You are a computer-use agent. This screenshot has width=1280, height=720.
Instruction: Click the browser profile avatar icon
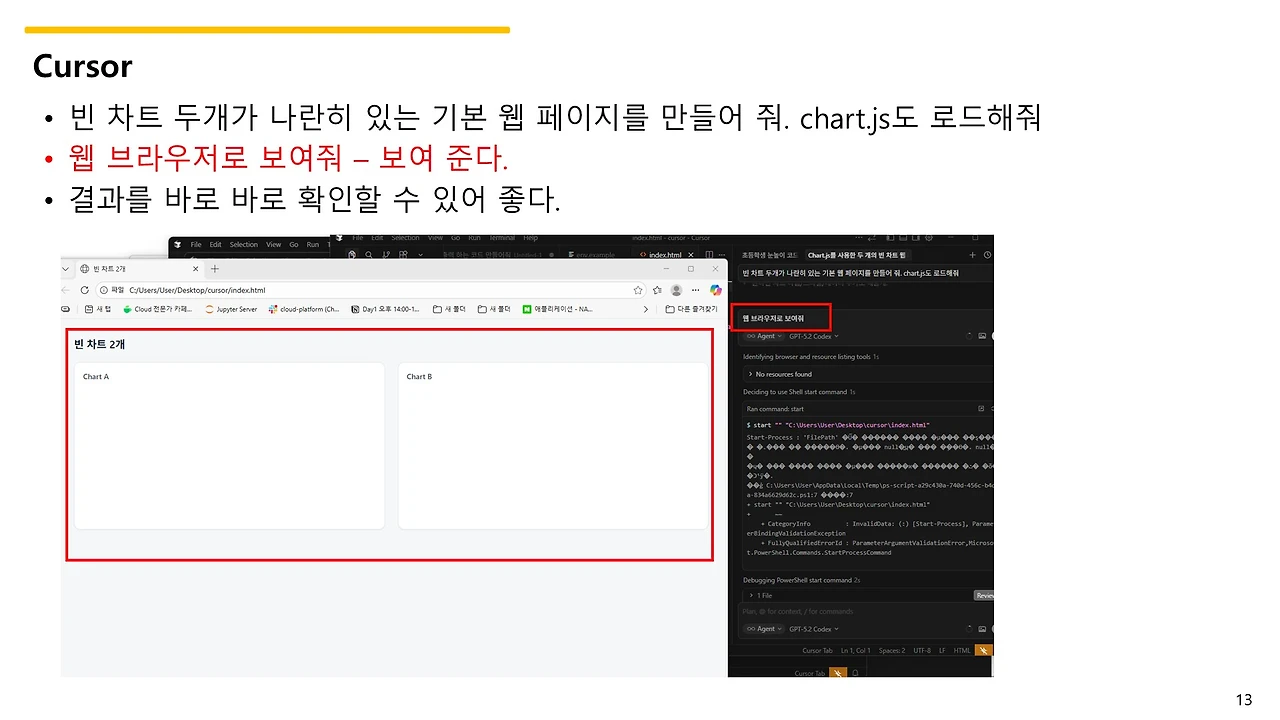(675, 289)
